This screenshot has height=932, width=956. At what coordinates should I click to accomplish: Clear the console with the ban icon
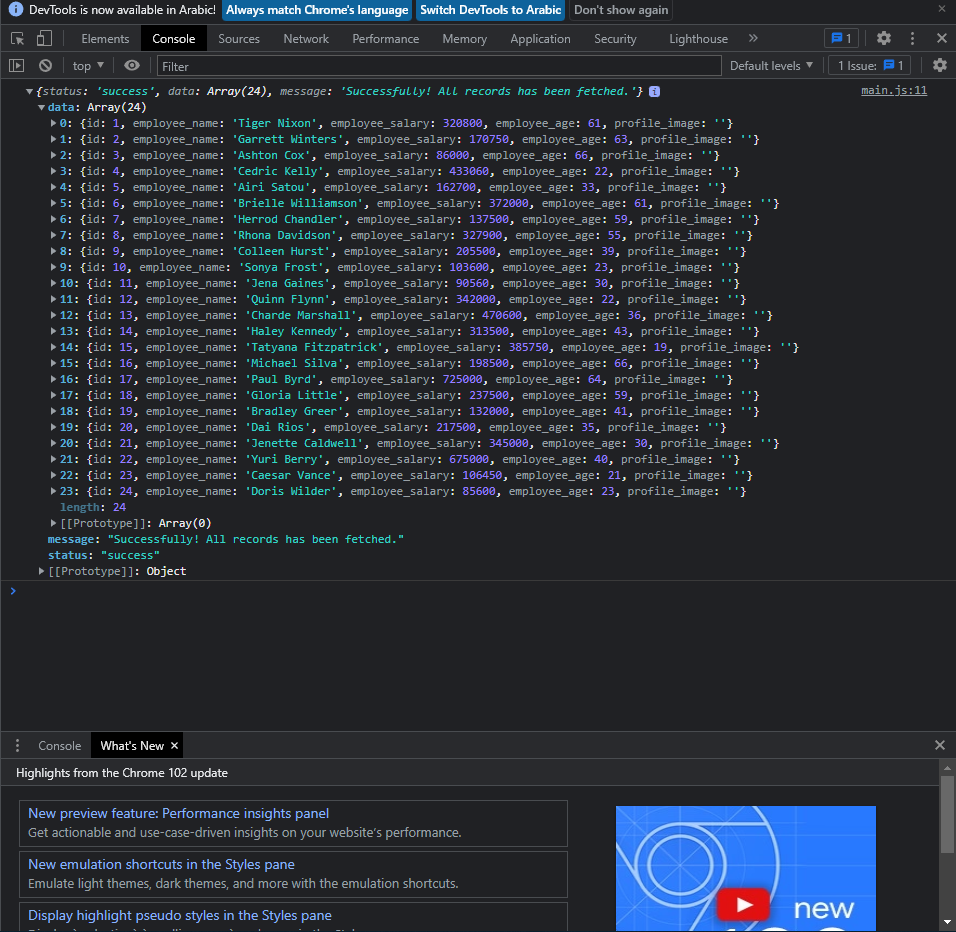pyautogui.click(x=45, y=65)
